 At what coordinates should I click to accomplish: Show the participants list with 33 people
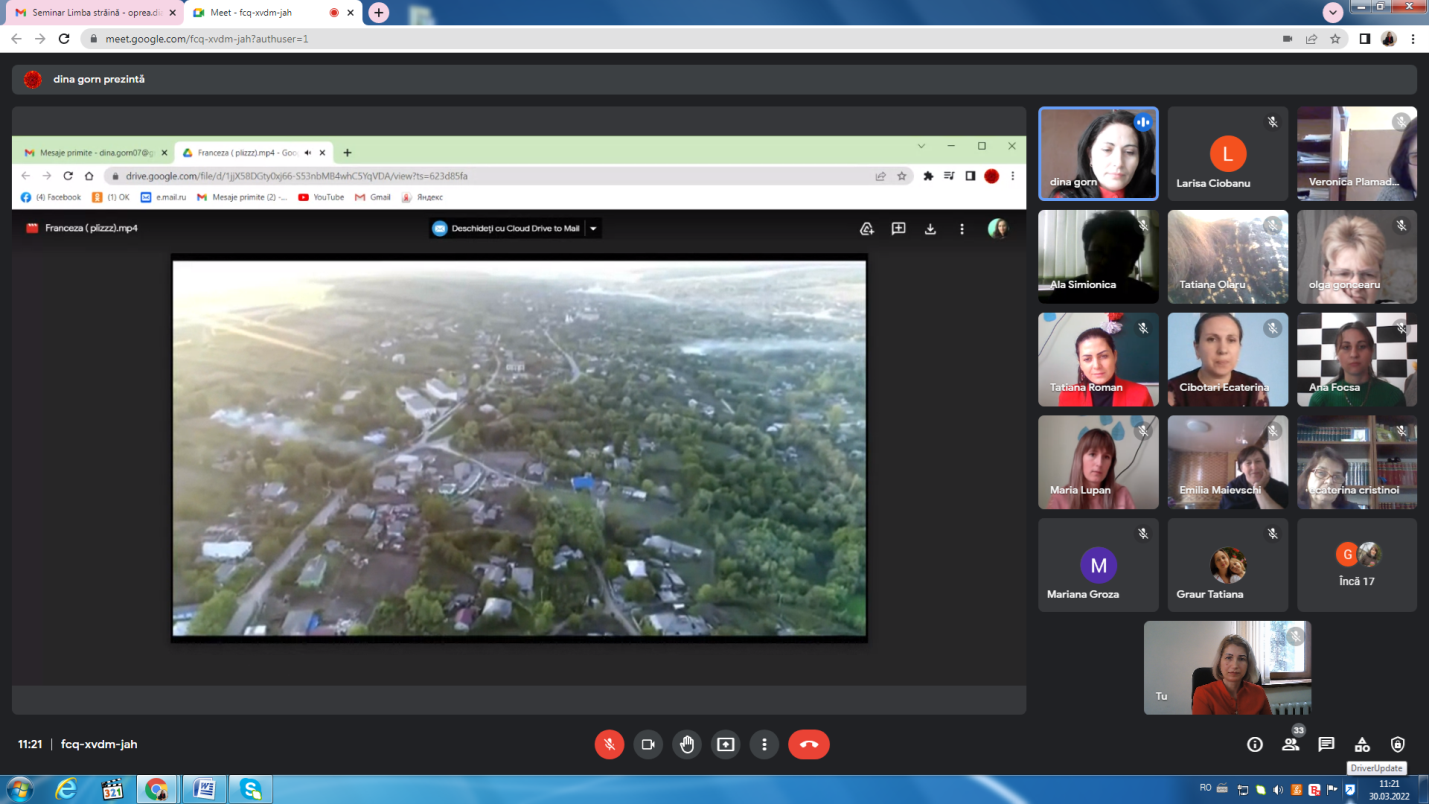pos(1291,744)
